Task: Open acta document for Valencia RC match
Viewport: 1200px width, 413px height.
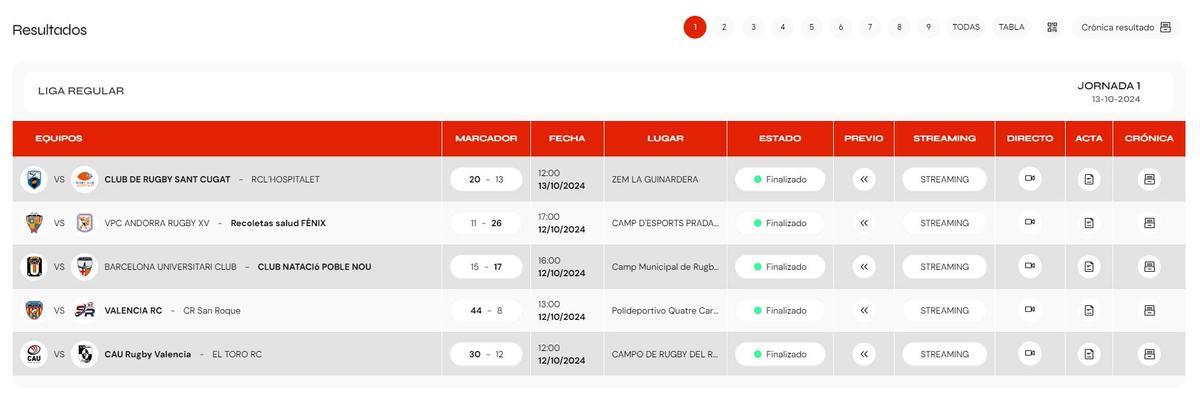Action: [x=1089, y=310]
